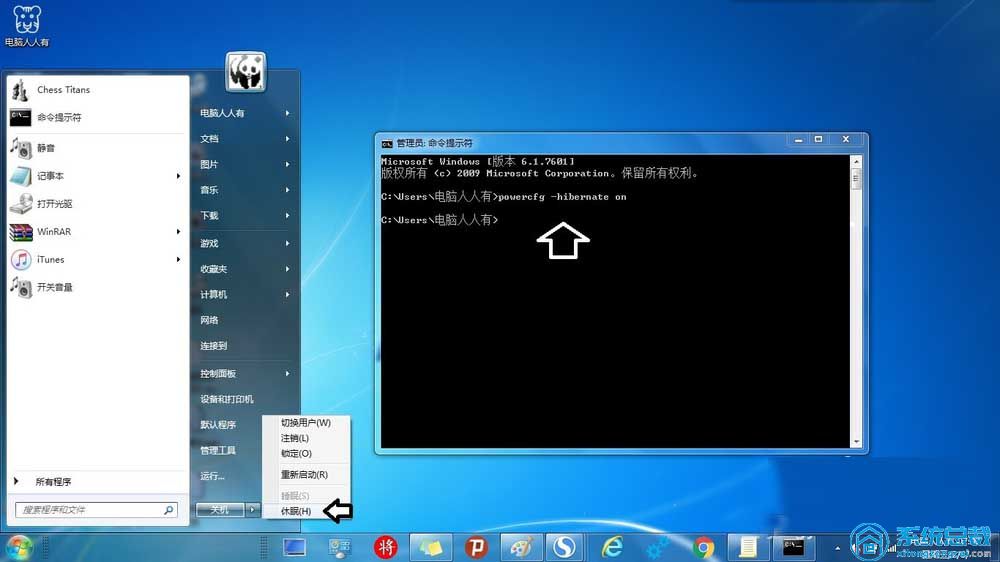Open Chess Titans from the Start menu
This screenshot has width=1000, height=562.
click(62, 90)
